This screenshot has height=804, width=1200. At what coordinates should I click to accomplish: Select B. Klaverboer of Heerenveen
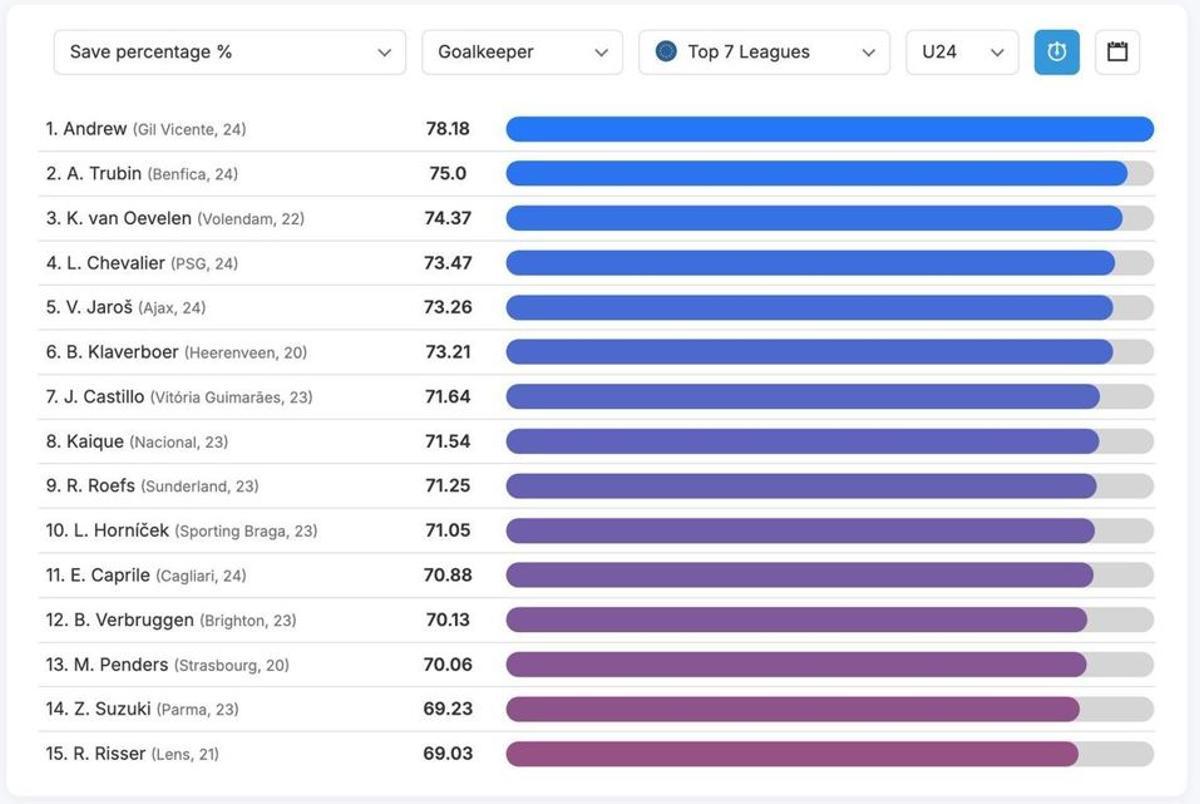(177, 352)
